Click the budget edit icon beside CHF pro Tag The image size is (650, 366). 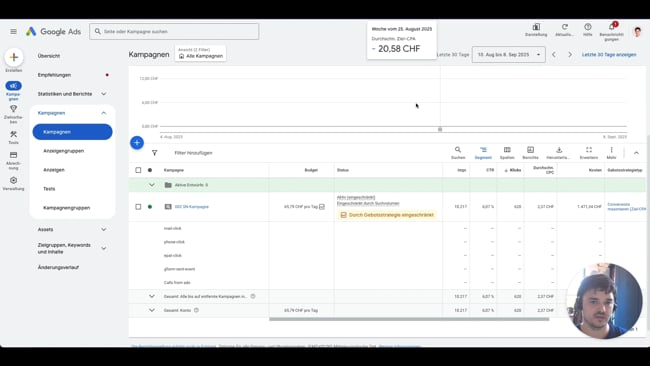322,206
